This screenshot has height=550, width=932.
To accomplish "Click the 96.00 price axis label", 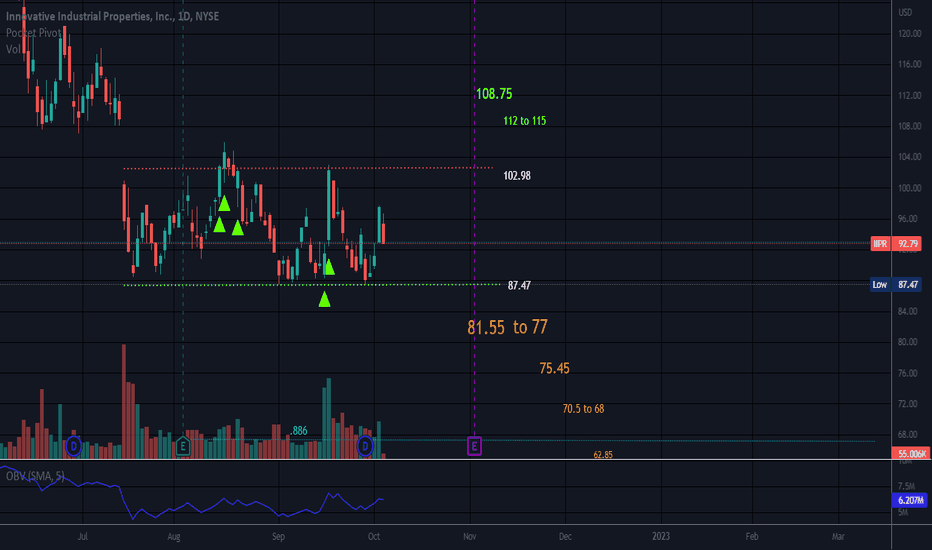I will pos(908,219).
